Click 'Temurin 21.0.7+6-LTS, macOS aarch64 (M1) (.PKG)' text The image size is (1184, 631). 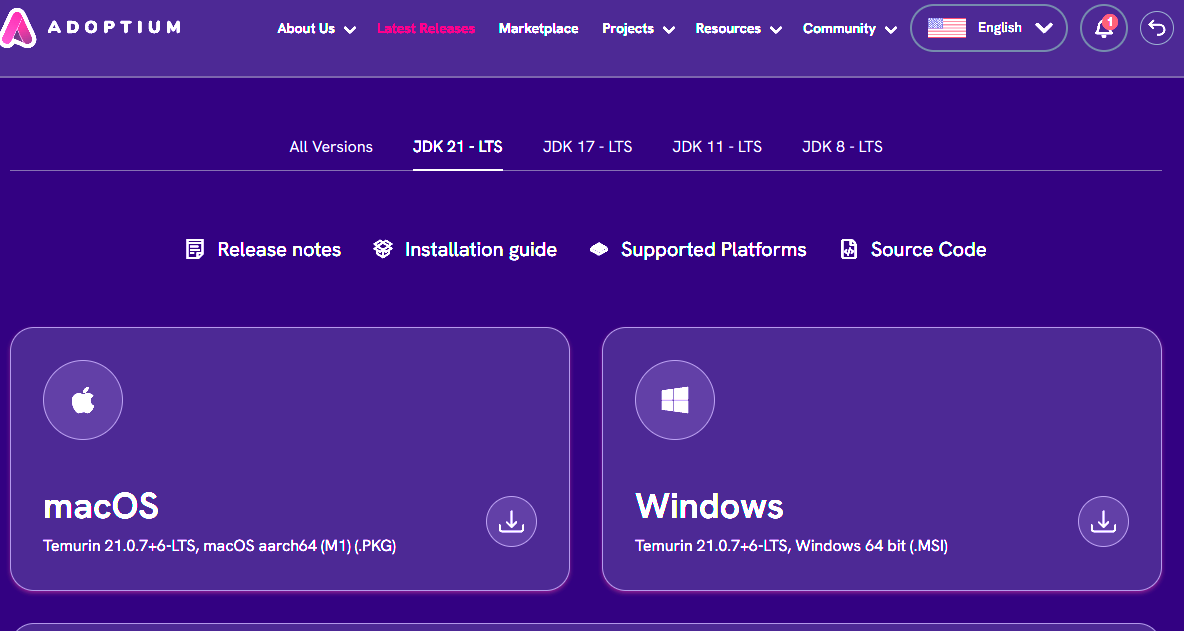(x=220, y=545)
